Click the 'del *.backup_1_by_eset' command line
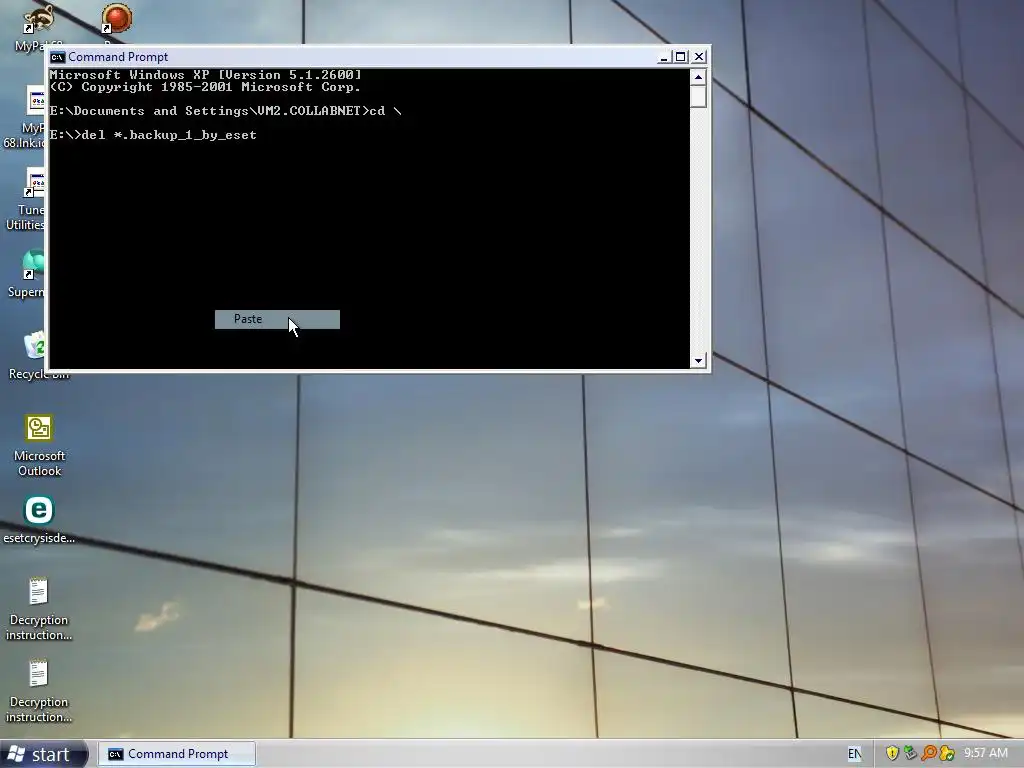Image resolution: width=1024 pixels, height=768 pixels. coord(153,135)
